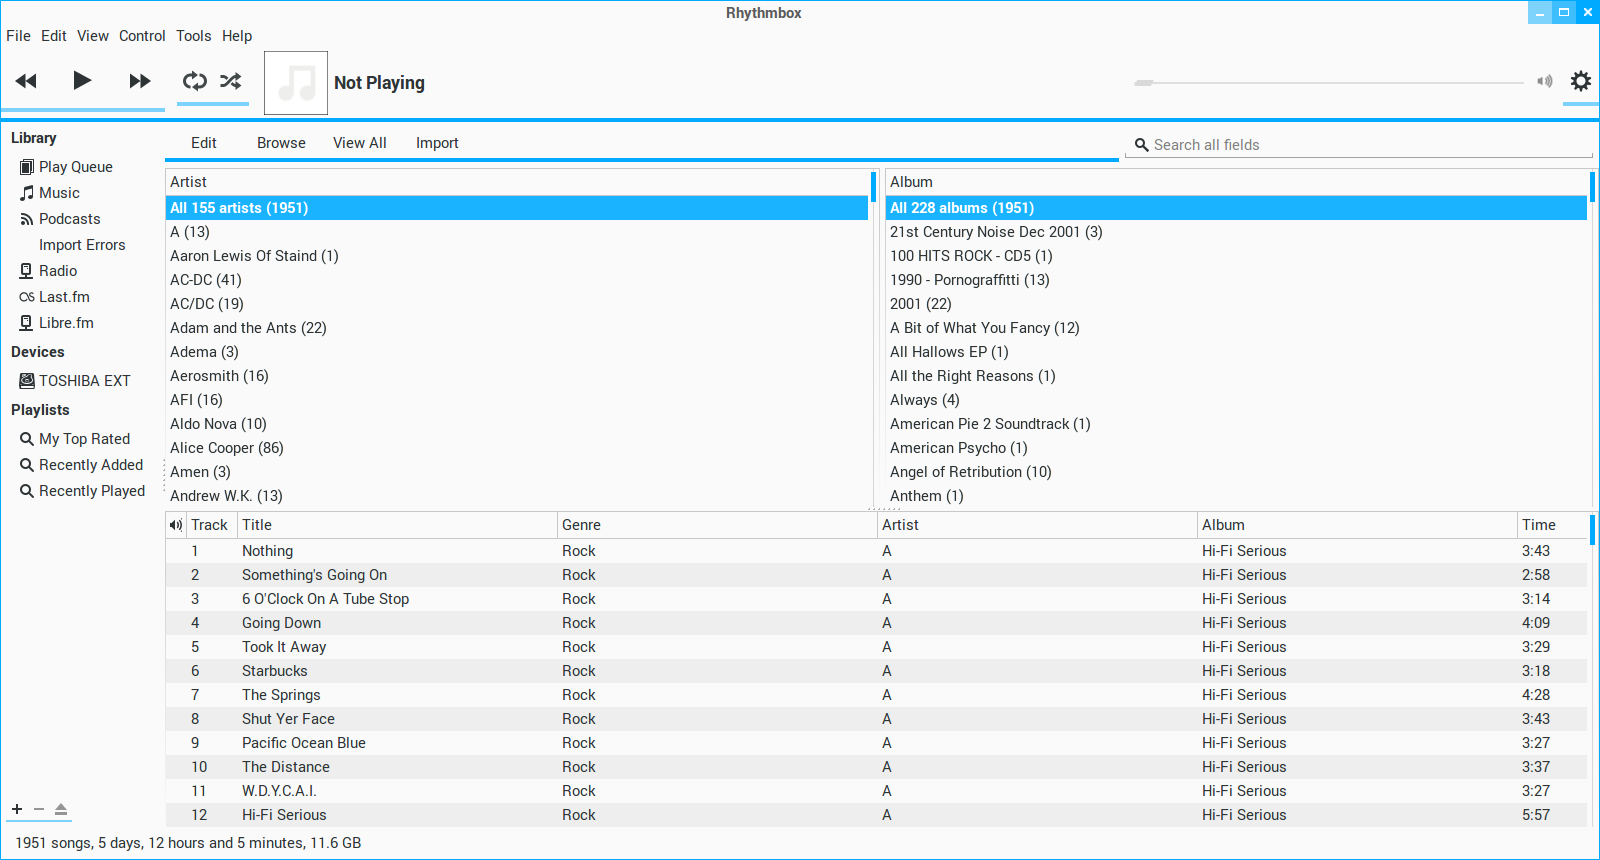
Task: Select artist Adam and the Ants (22)
Action: point(517,328)
